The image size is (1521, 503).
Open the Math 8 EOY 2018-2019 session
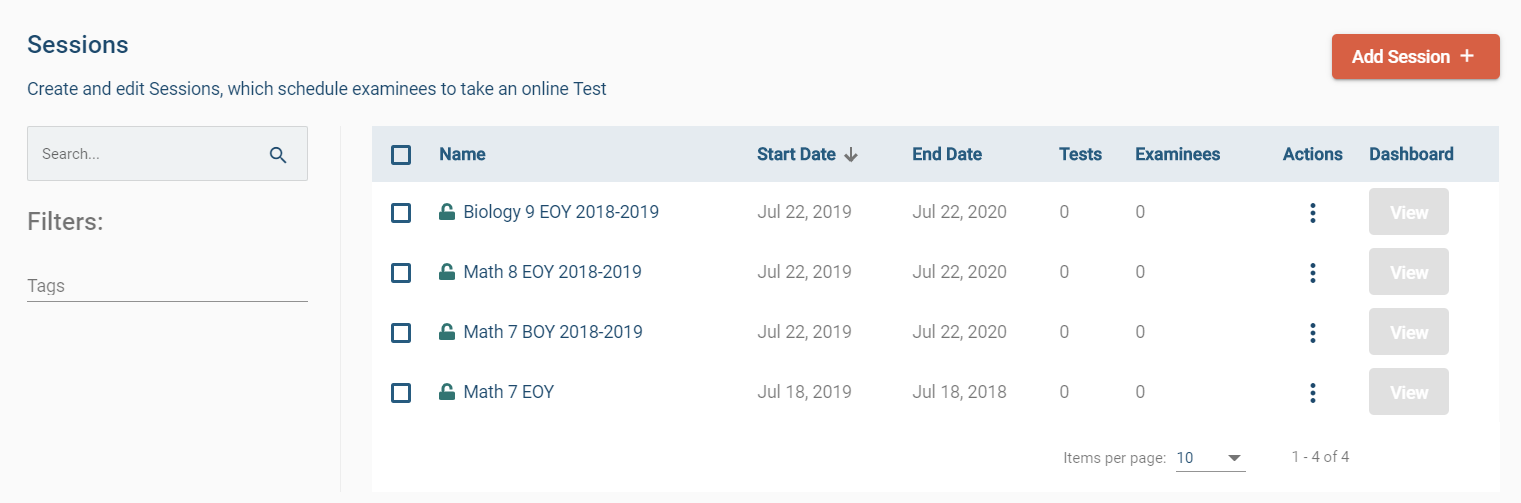[552, 272]
